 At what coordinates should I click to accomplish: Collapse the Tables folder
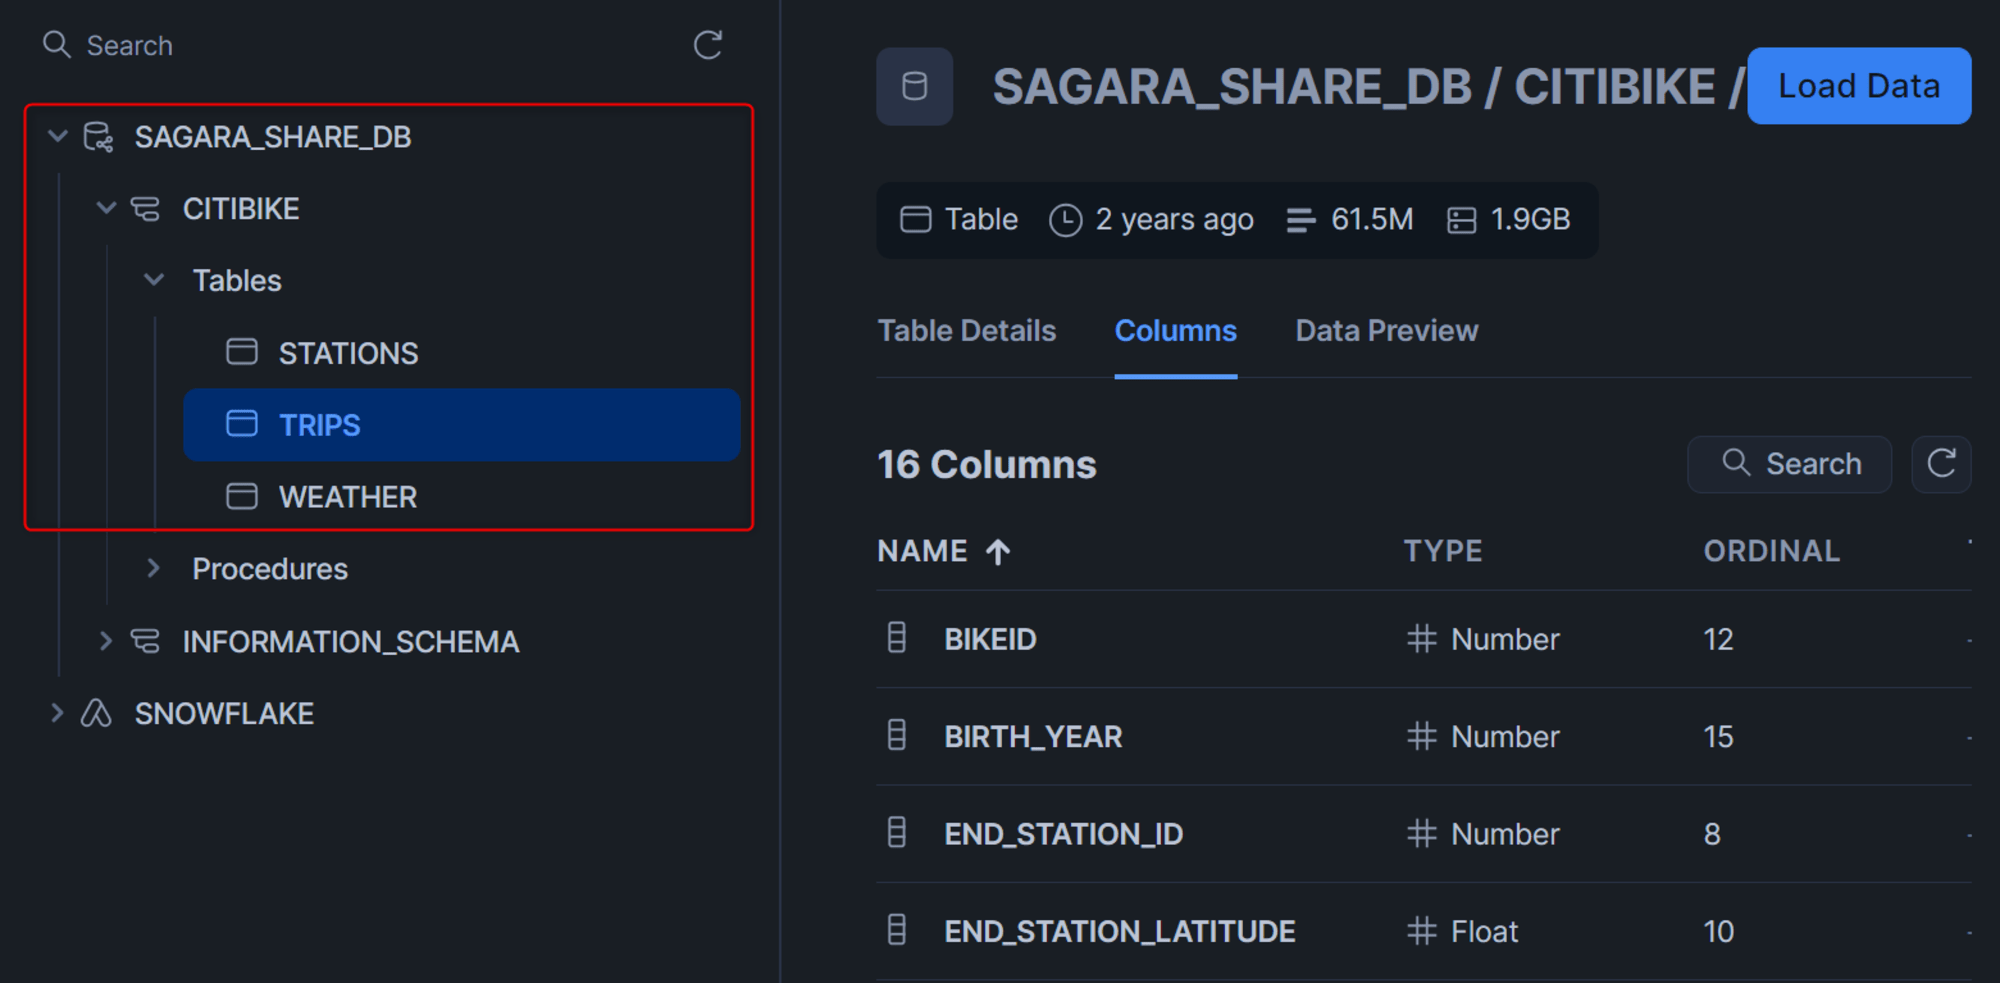click(154, 280)
